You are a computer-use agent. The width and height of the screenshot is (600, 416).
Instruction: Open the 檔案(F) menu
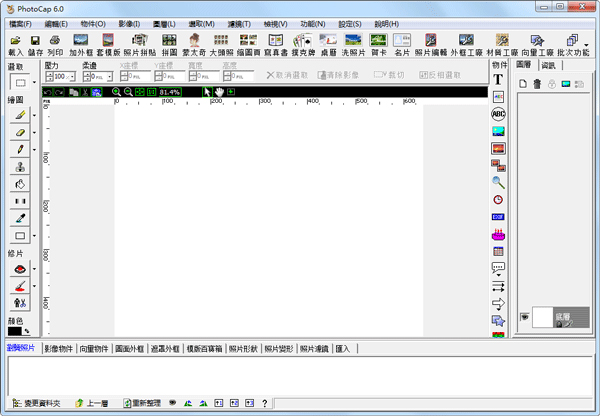pyautogui.click(x=20, y=24)
